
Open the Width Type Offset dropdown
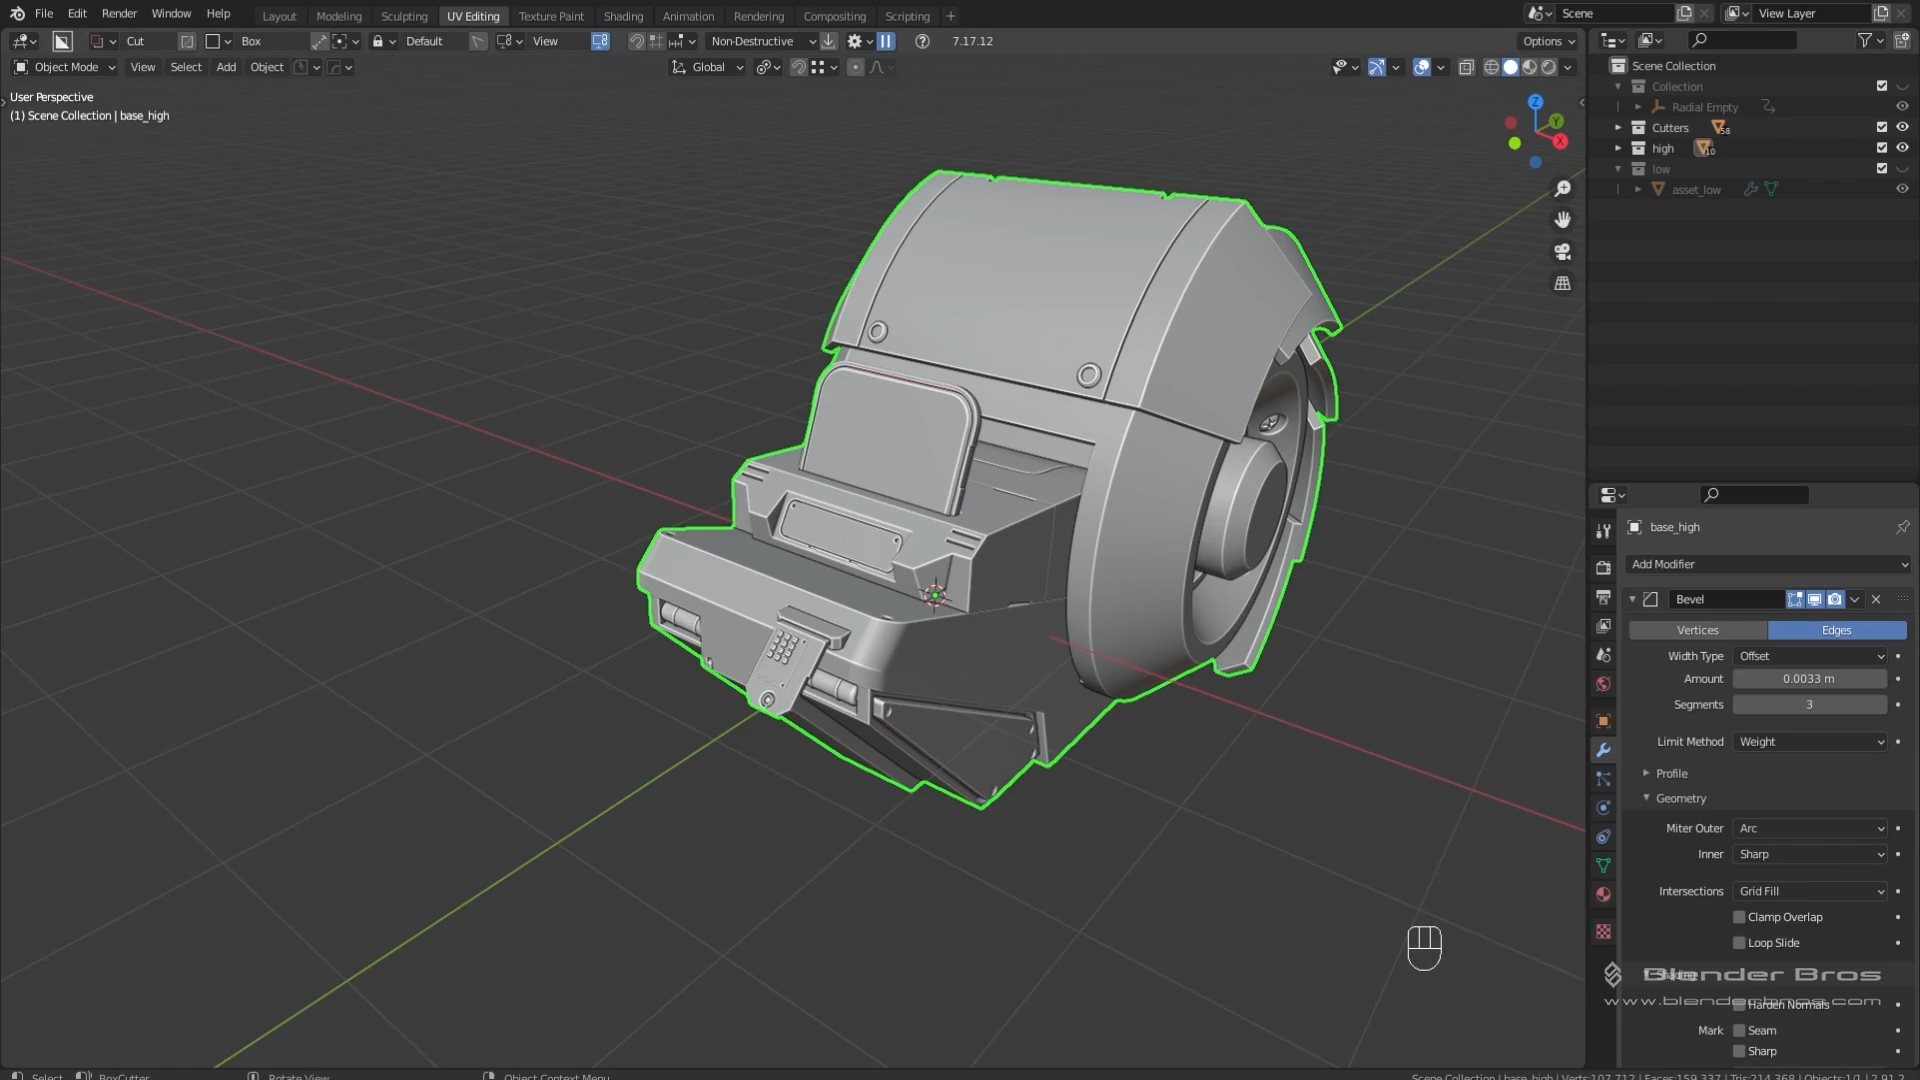click(x=1810, y=656)
